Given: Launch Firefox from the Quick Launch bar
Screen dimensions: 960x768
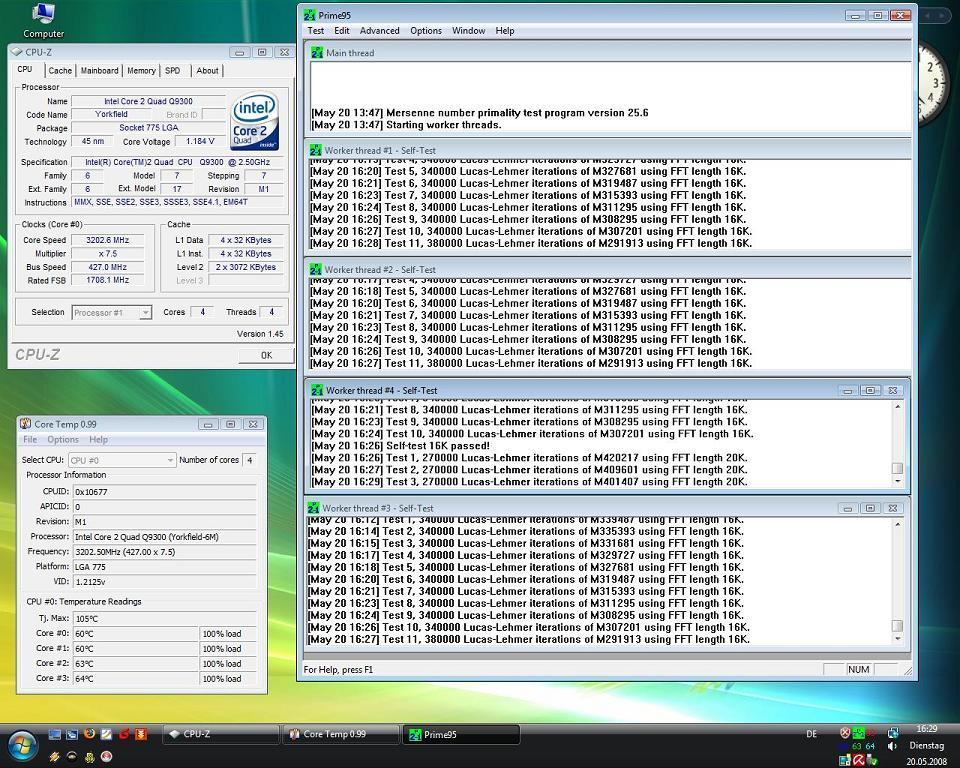Looking at the screenshot, I should click(x=89, y=734).
